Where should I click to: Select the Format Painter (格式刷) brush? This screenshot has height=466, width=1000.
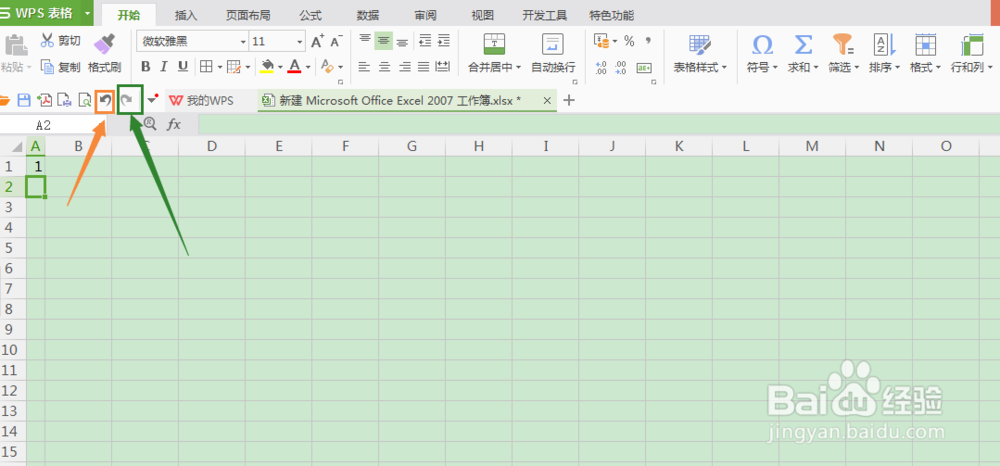coord(104,43)
